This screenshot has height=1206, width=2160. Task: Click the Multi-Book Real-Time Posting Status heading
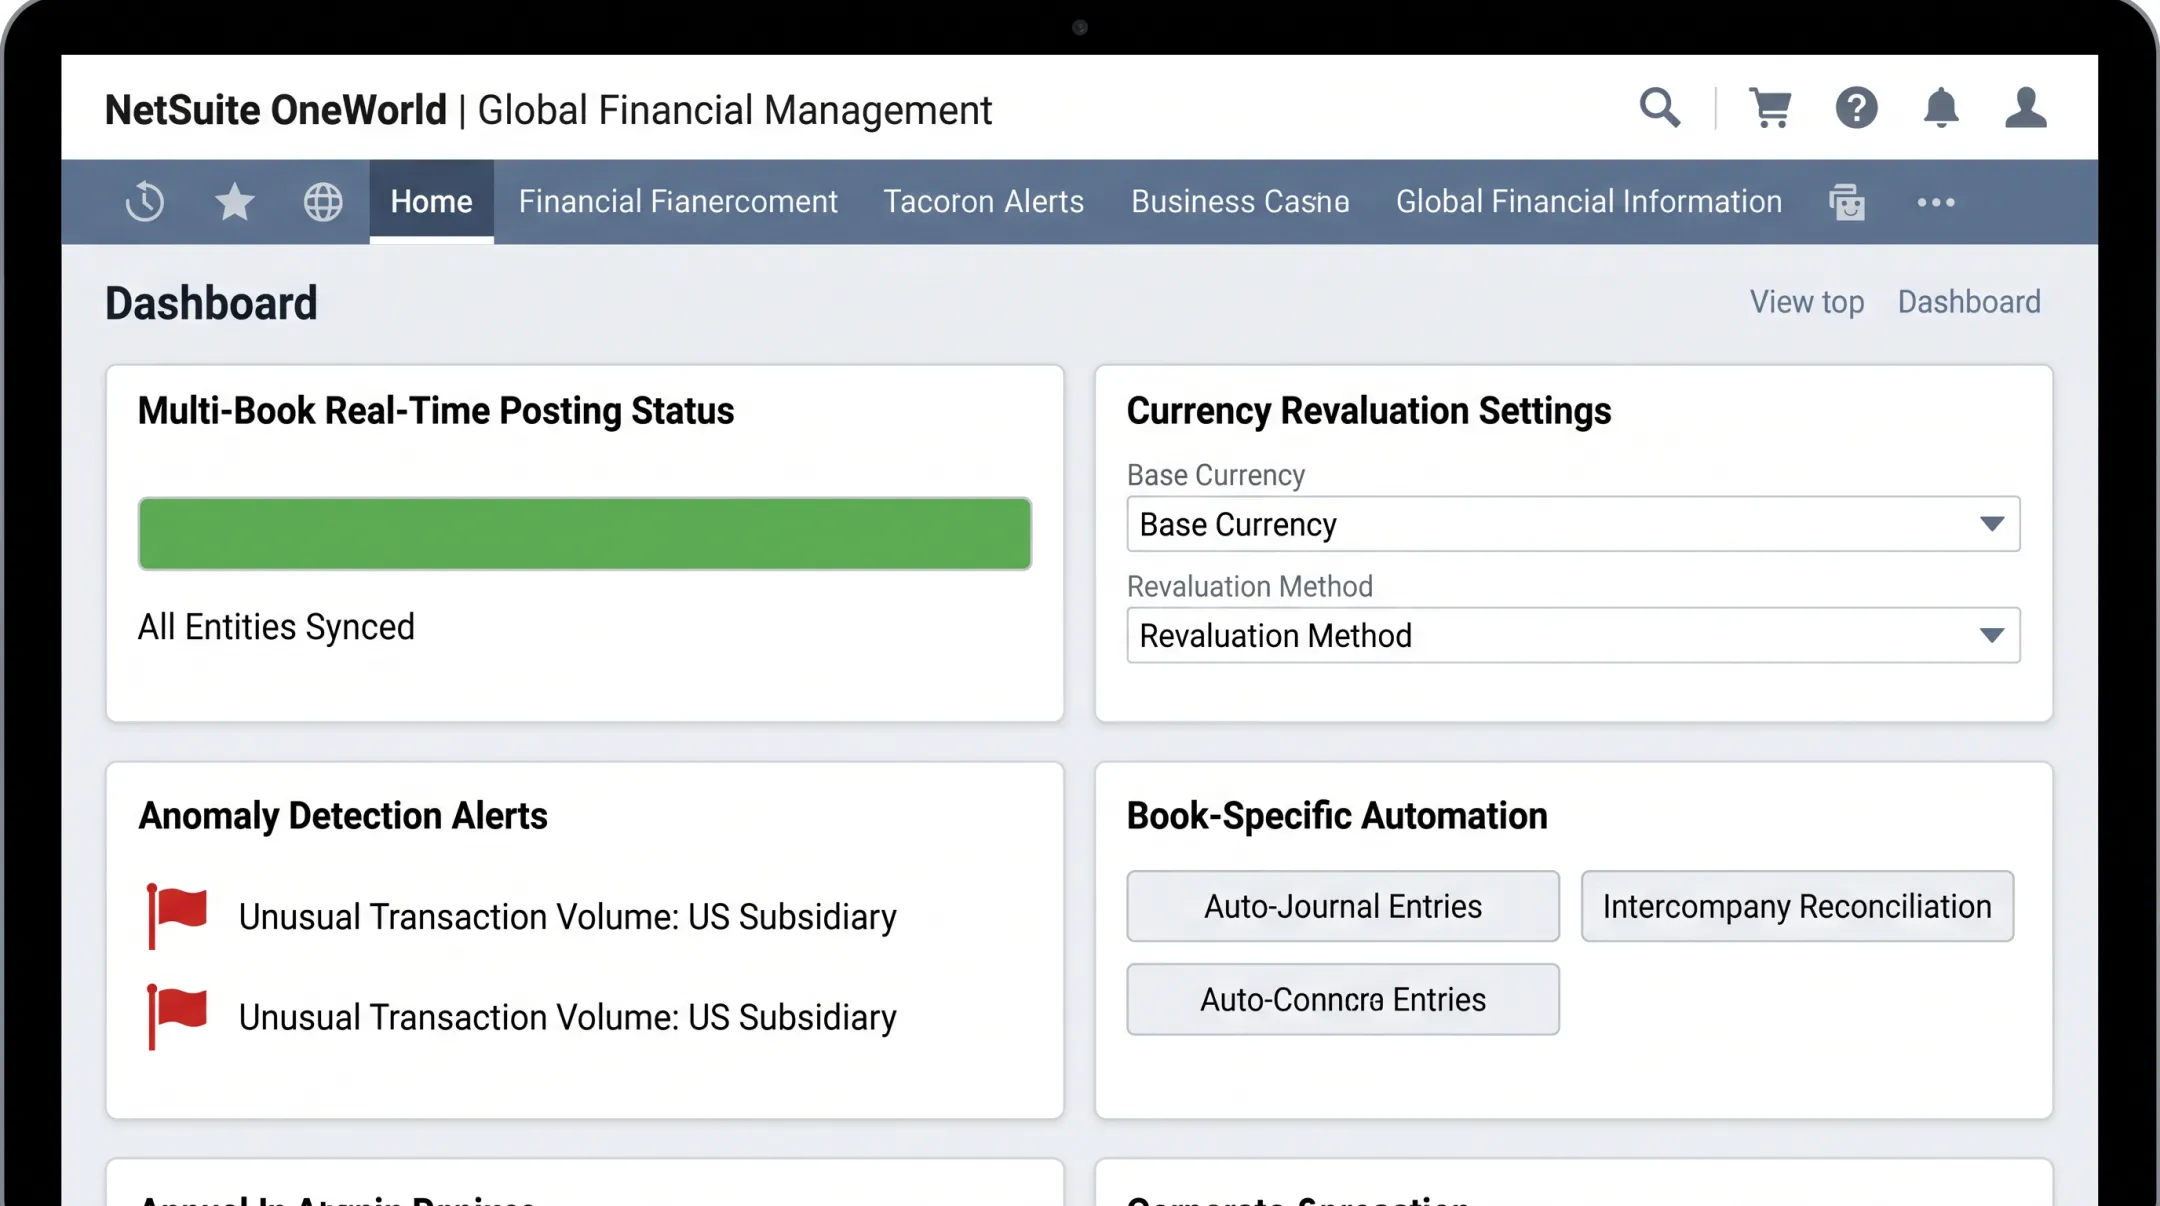pos(435,411)
